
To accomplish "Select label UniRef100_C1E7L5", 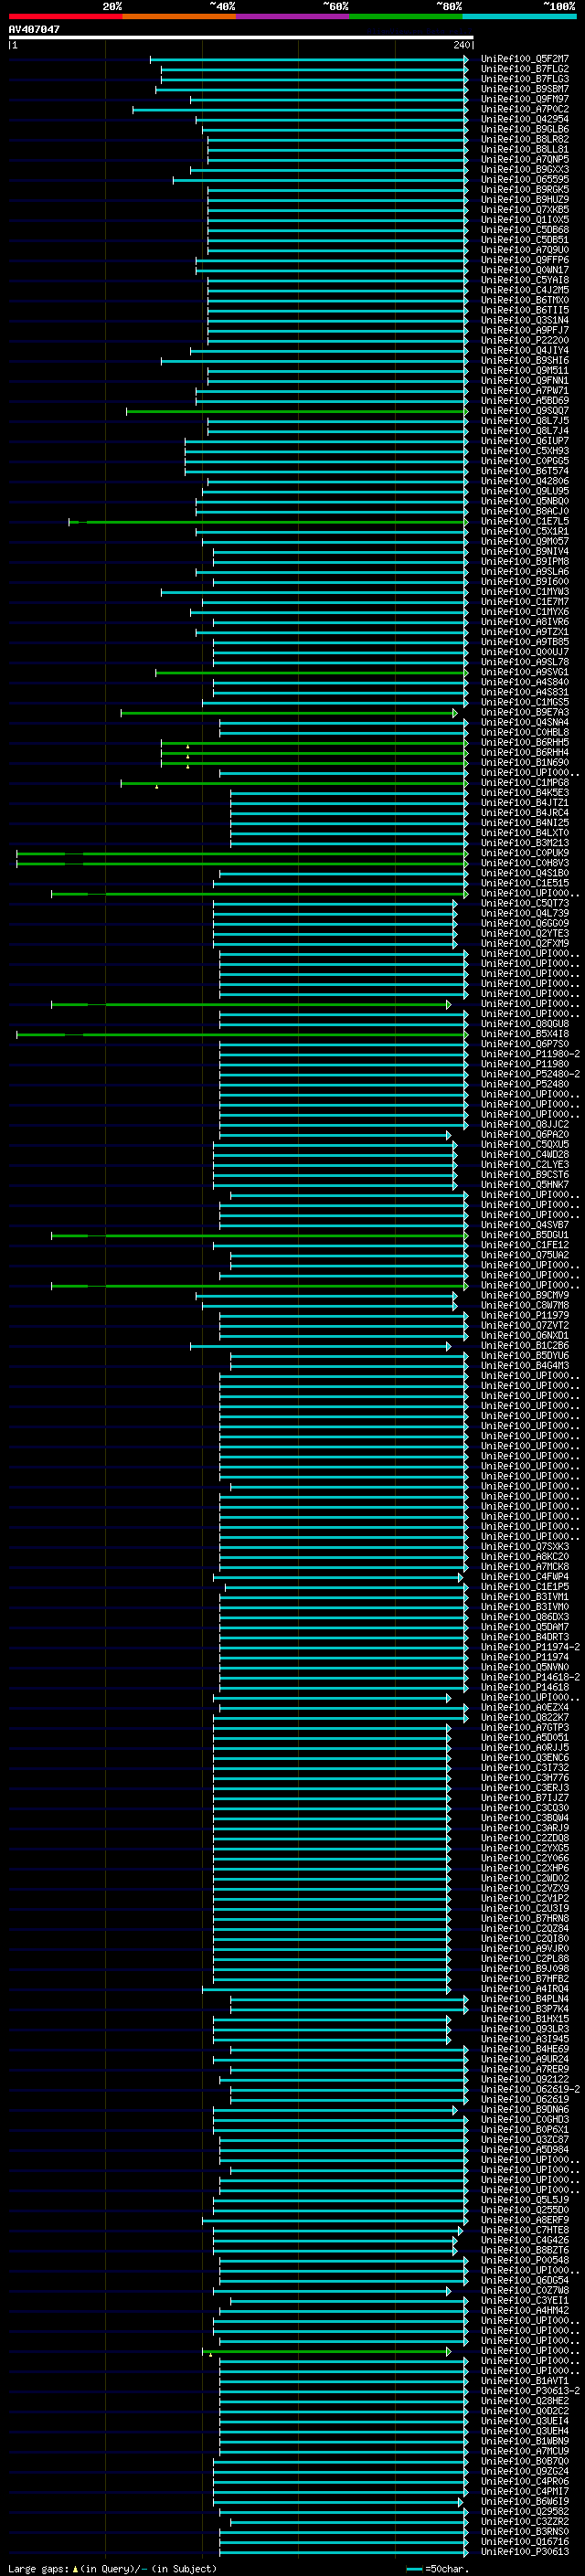I will click(x=525, y=521).
